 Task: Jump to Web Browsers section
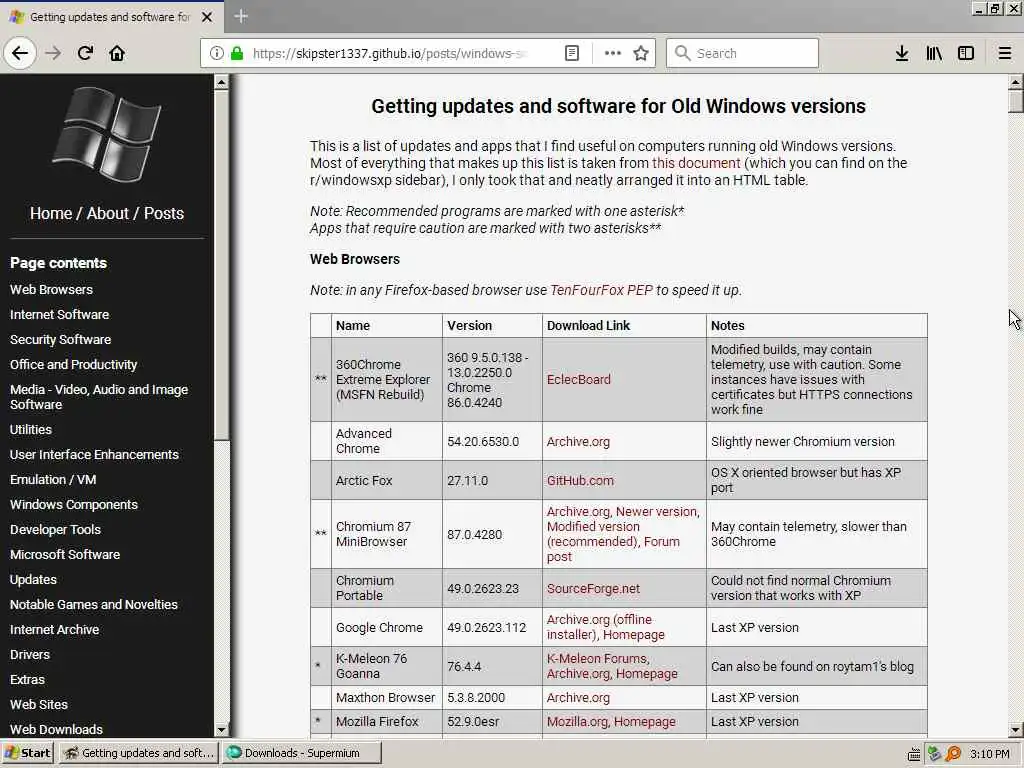(x=51, y=289)
